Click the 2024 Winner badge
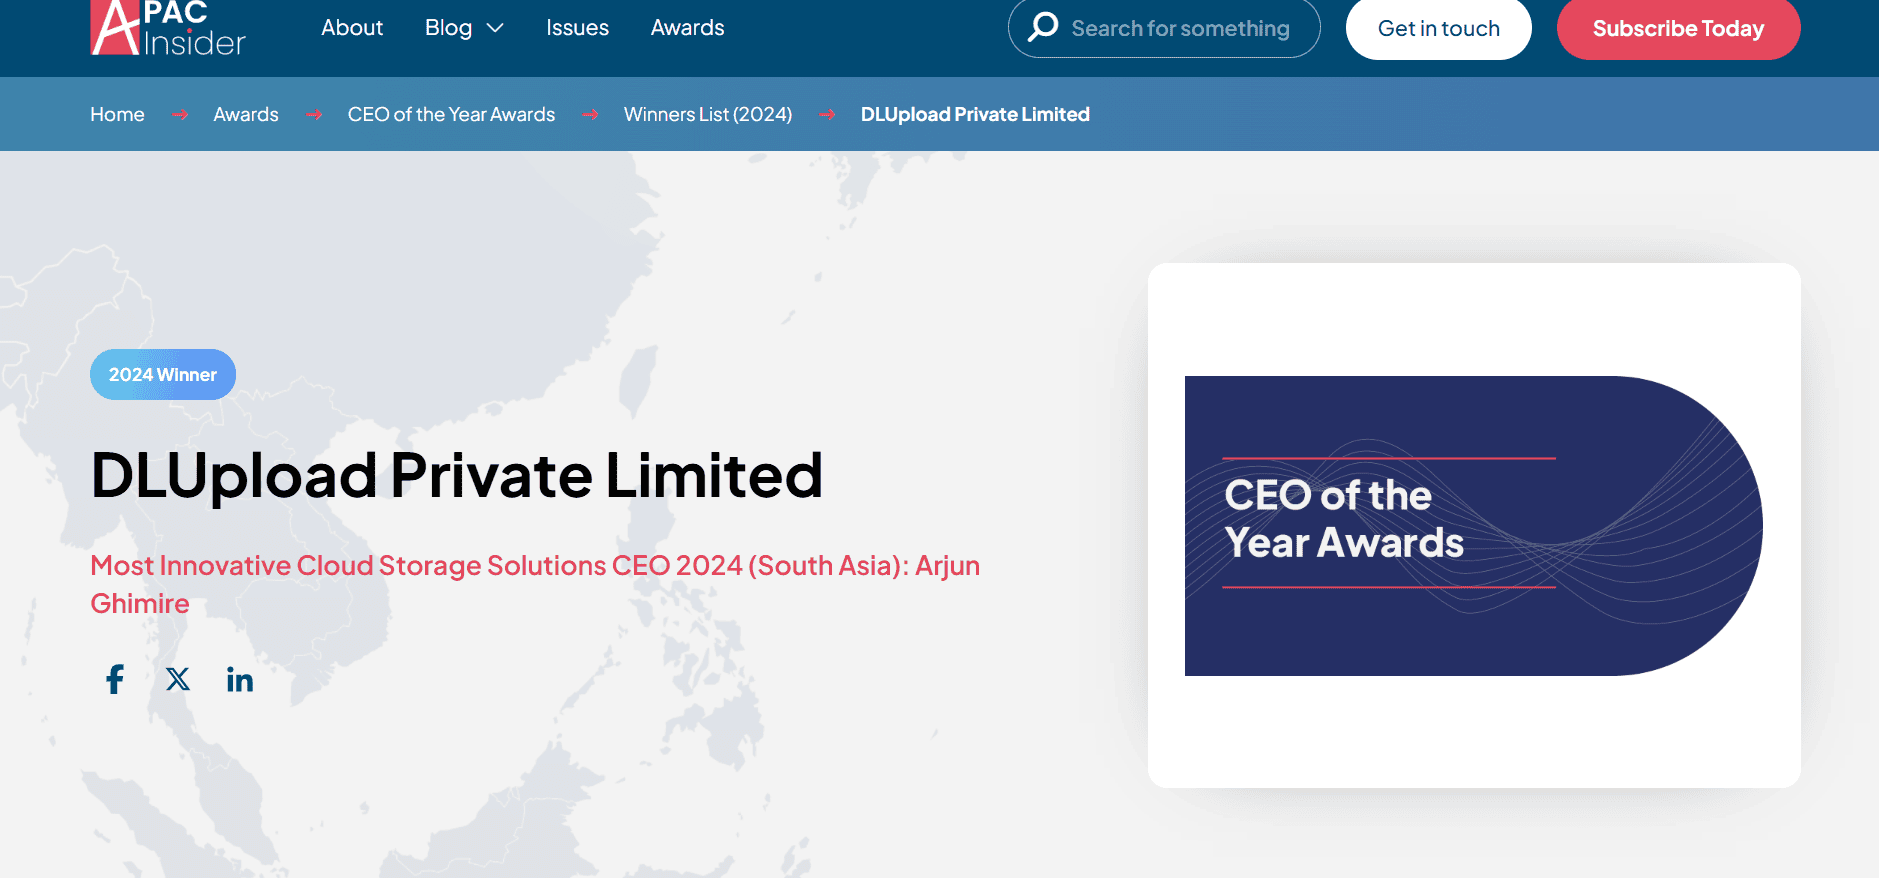Screen dimensions: 1879x878 pyautogui.click(x=163, y=375)
